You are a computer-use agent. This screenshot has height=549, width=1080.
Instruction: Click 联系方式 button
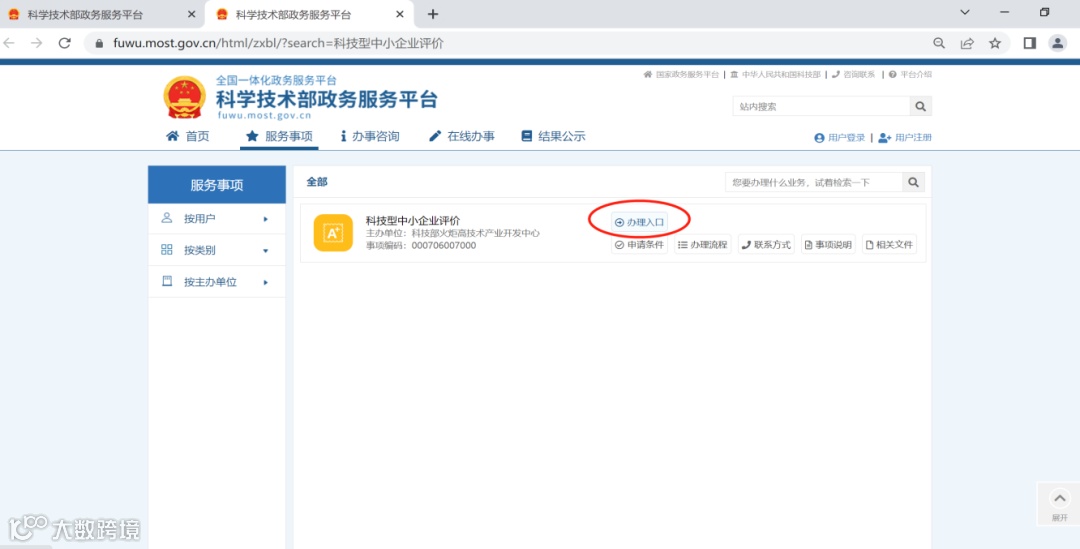tap(766, 245)
